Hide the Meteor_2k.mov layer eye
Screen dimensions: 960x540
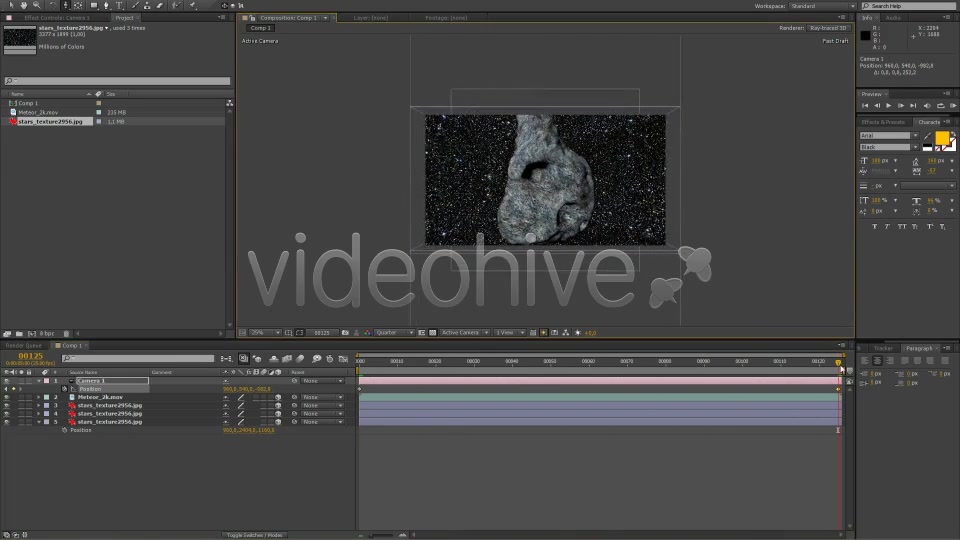coord(7,397)
